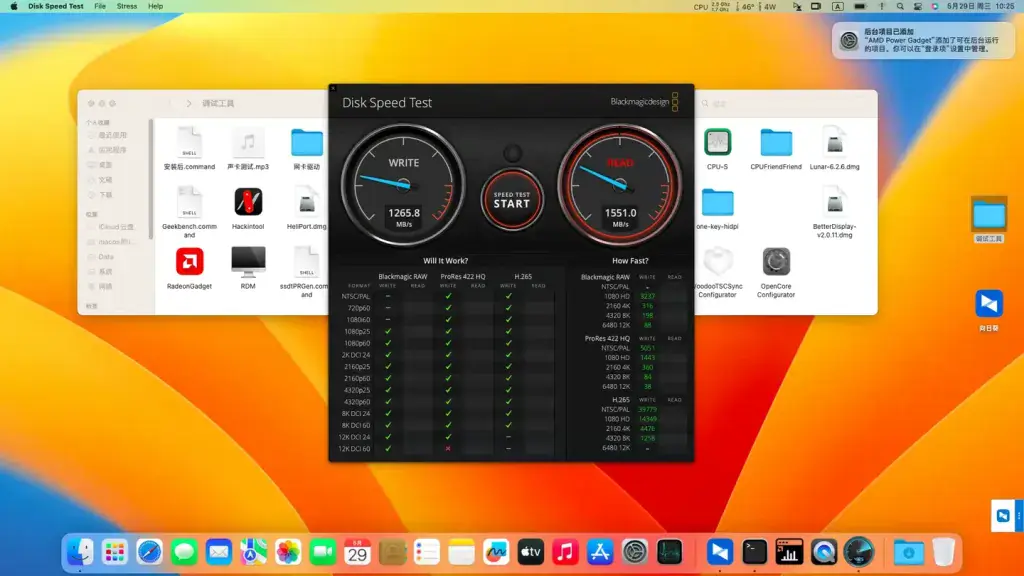The image size is (1024, 576).
Task: Open Launchpad from the Dock
Action: (x=115, y=552)
